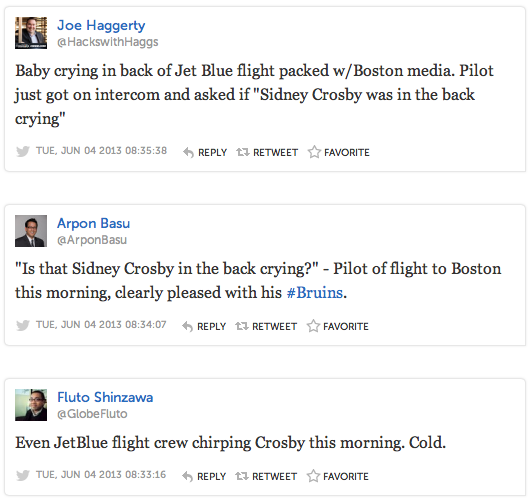Viewport: 531px width, 501px height.
Task: Click the reply arrow icon under Arpon Basu's tweet
Action: point(187,327)
